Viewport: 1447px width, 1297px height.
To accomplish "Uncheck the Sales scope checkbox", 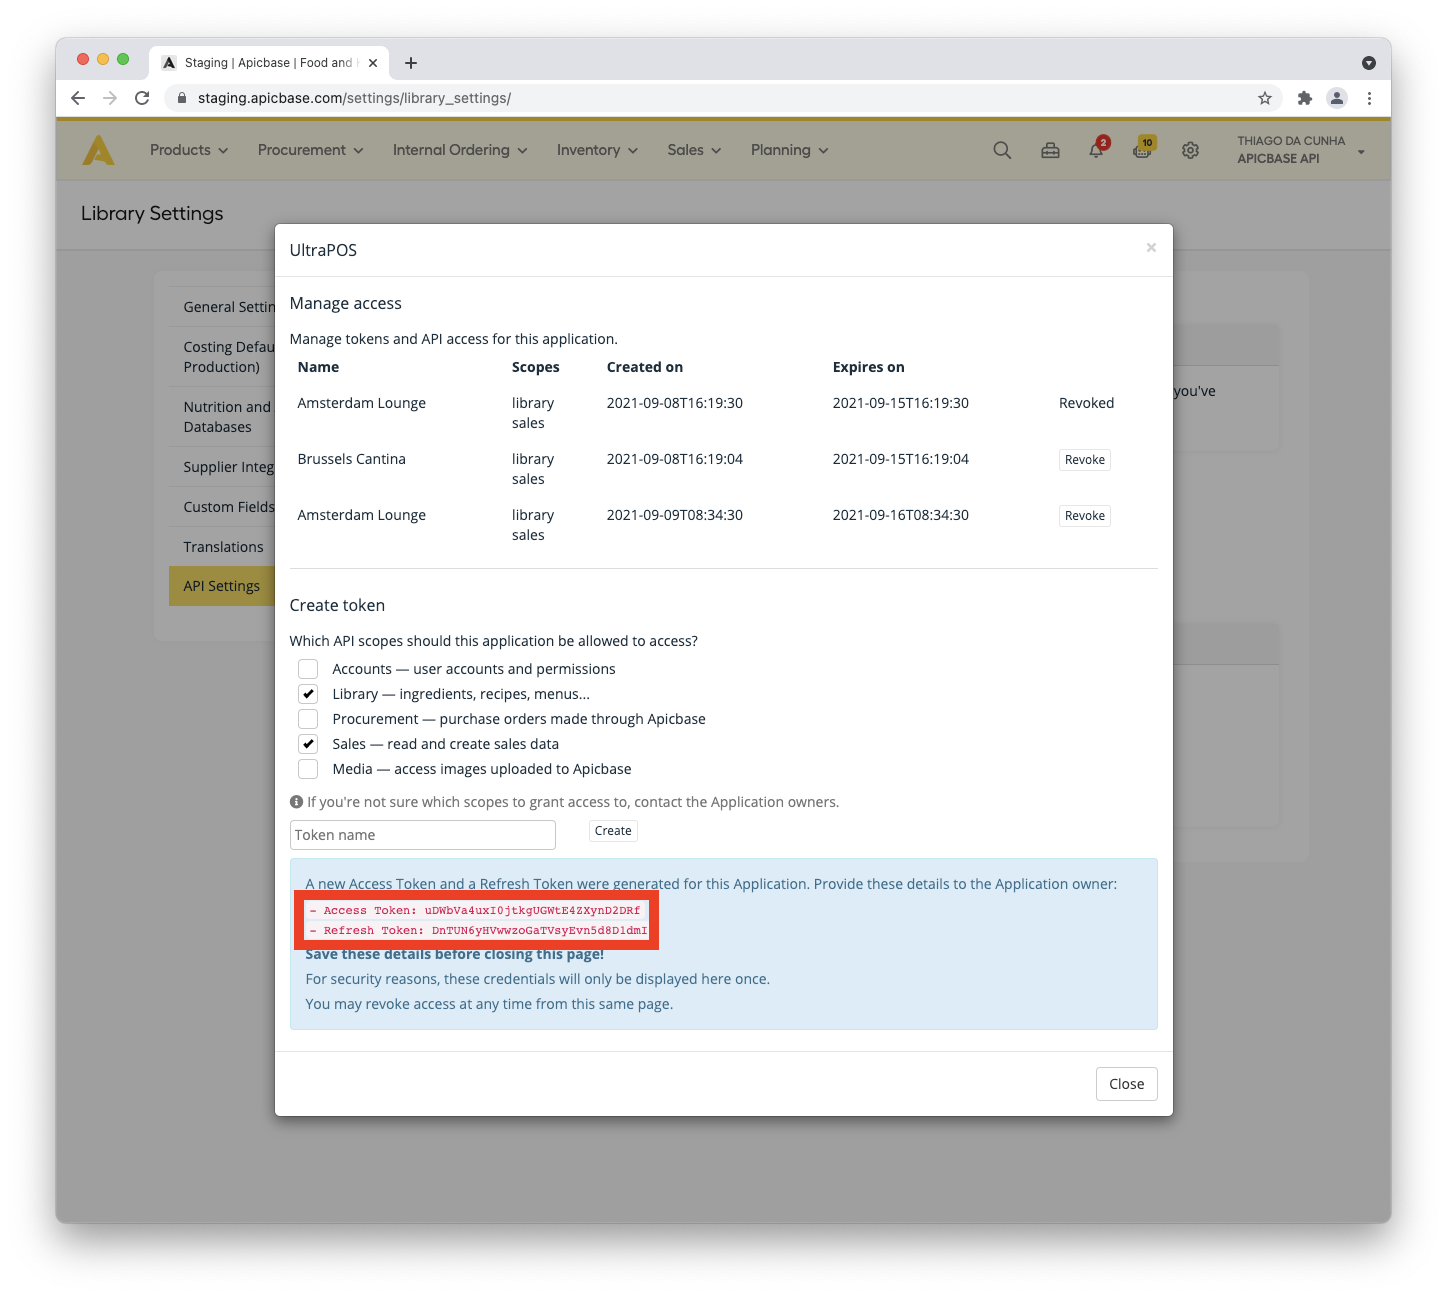I will click(x=308, y=744).
